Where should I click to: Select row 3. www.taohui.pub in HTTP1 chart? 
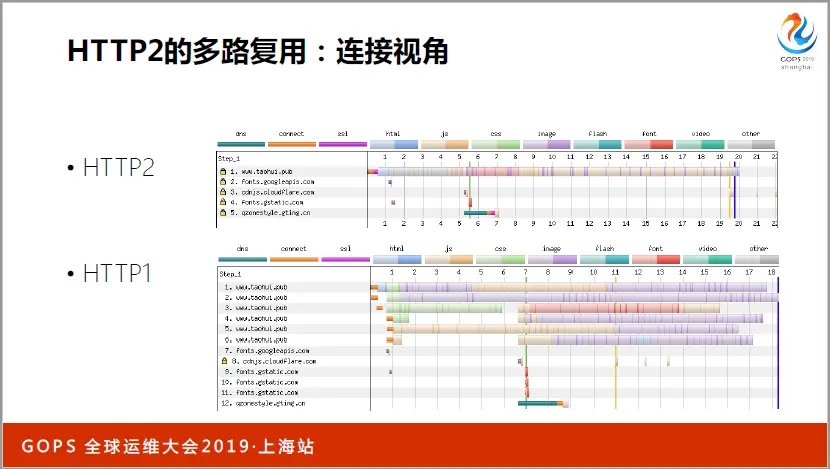pos(499,308)
